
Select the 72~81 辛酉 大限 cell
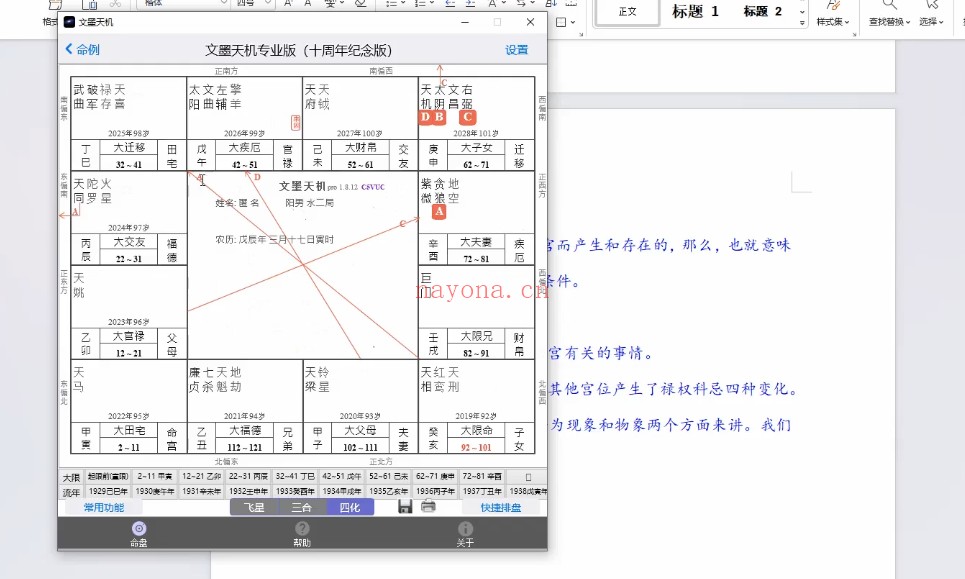[x=482, y=477]
